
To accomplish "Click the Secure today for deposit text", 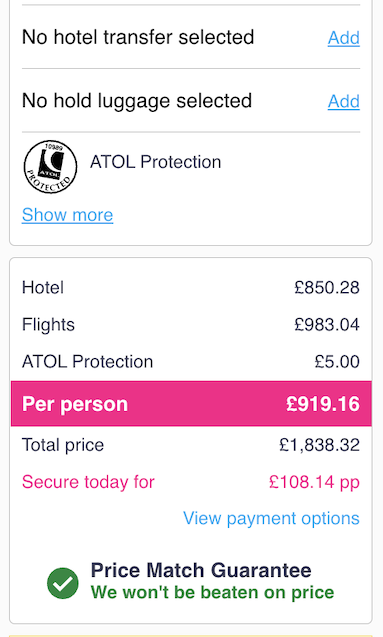I will [88, 482].
